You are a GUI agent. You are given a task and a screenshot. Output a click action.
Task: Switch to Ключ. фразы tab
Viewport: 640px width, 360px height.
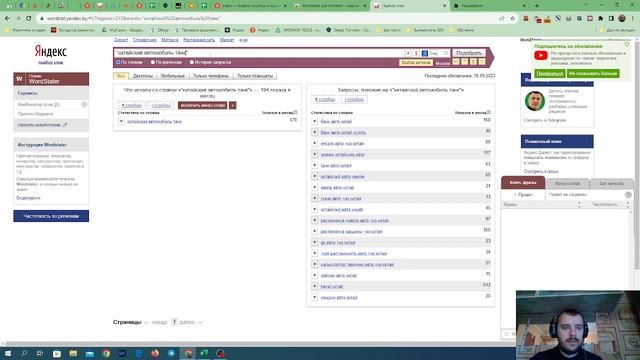(523, 183)
